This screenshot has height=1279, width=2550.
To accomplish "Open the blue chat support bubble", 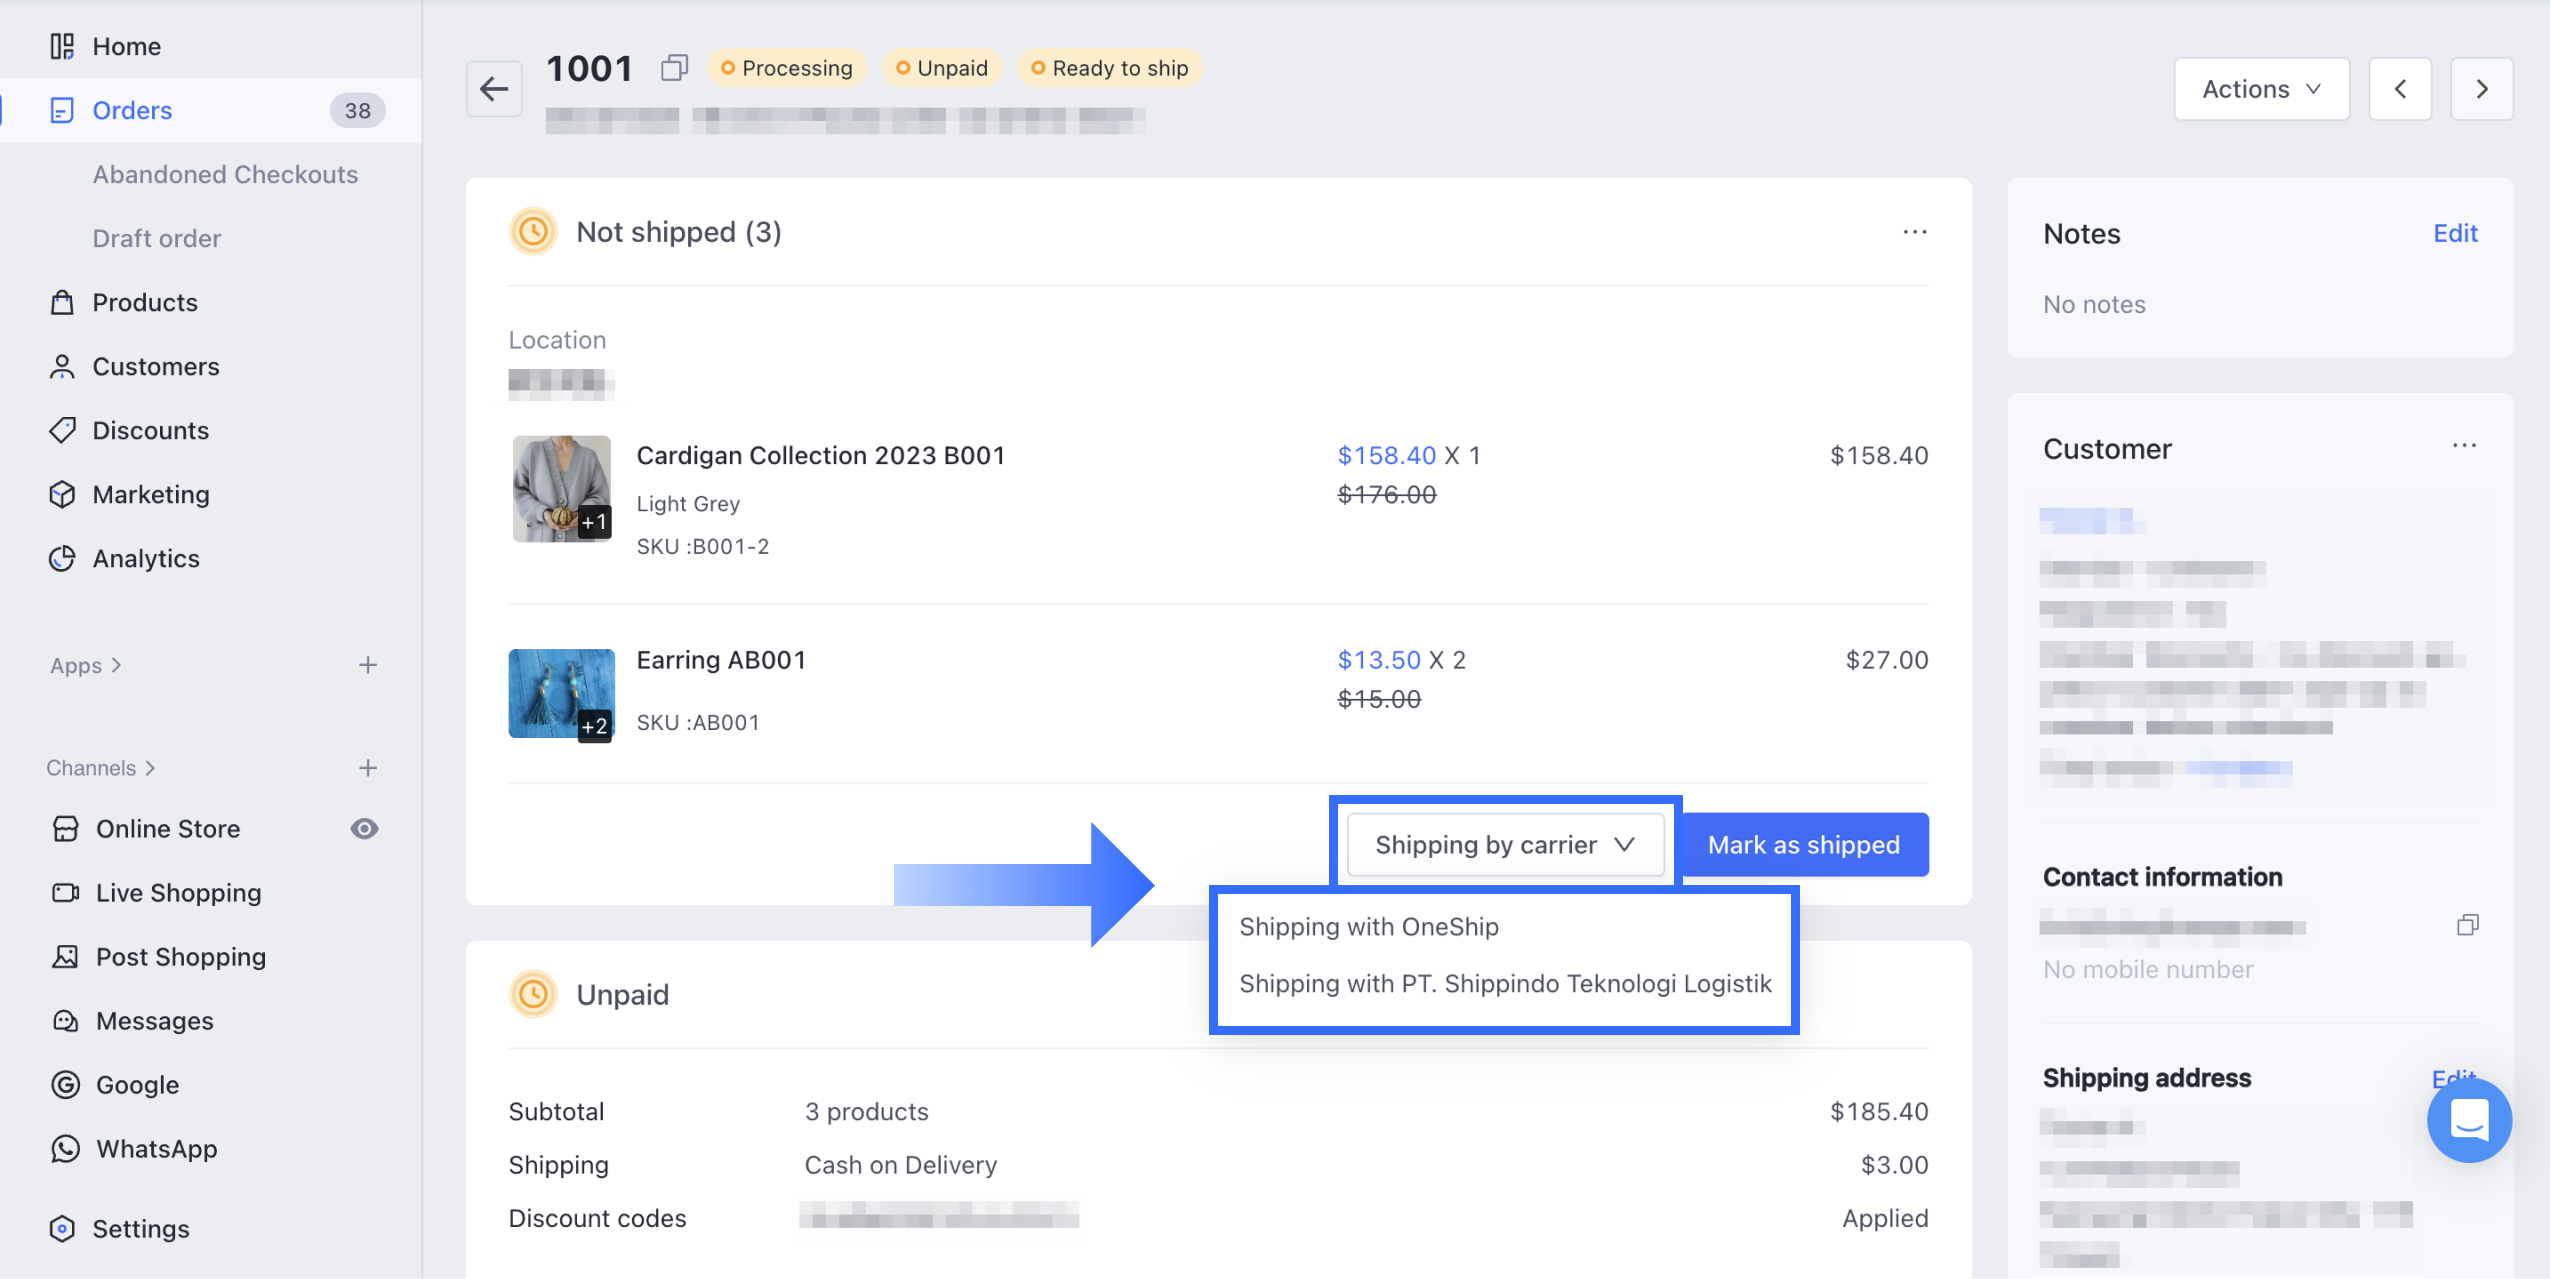I will 2468,1120.
